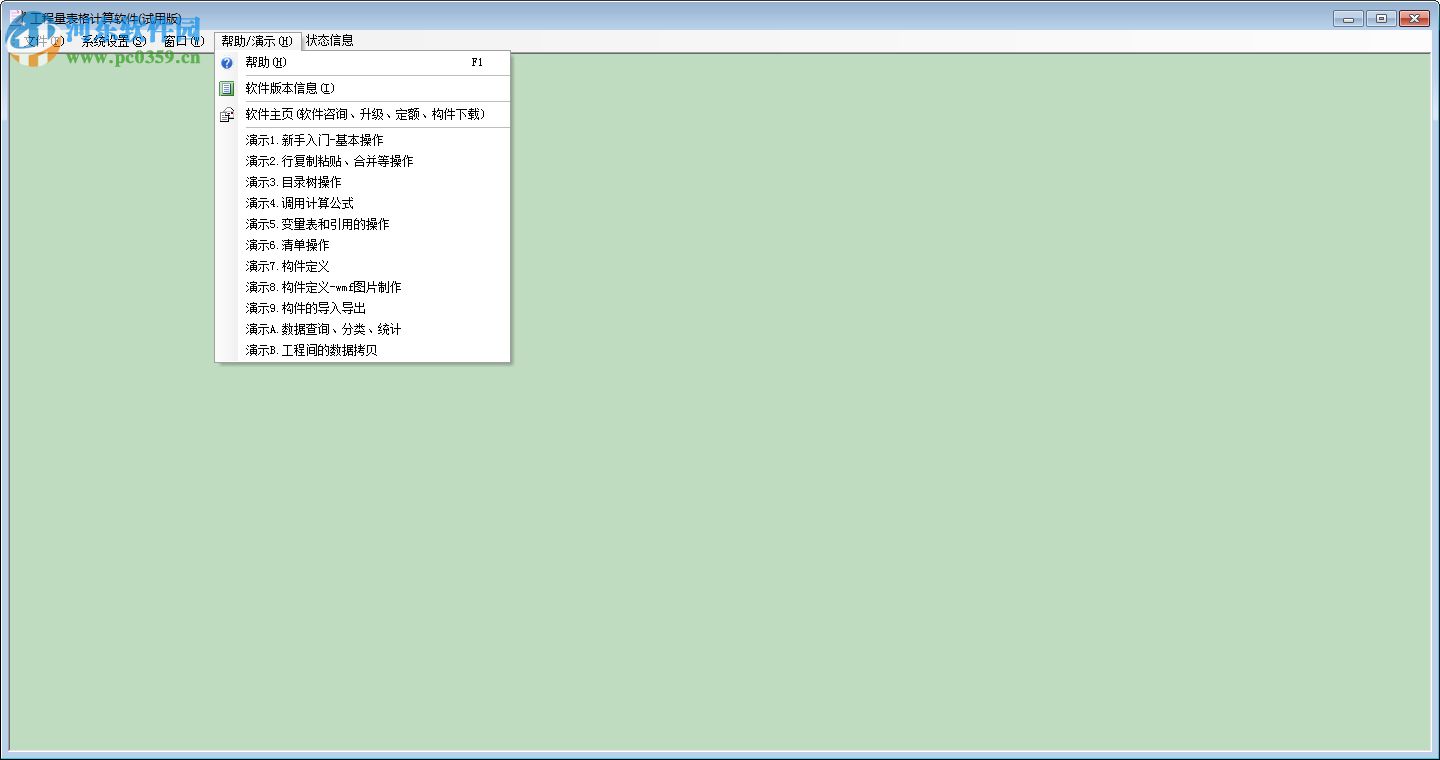Start 演示9.构件的导入导出
This screenshot has width=1440, height=760.
(363, 309)
